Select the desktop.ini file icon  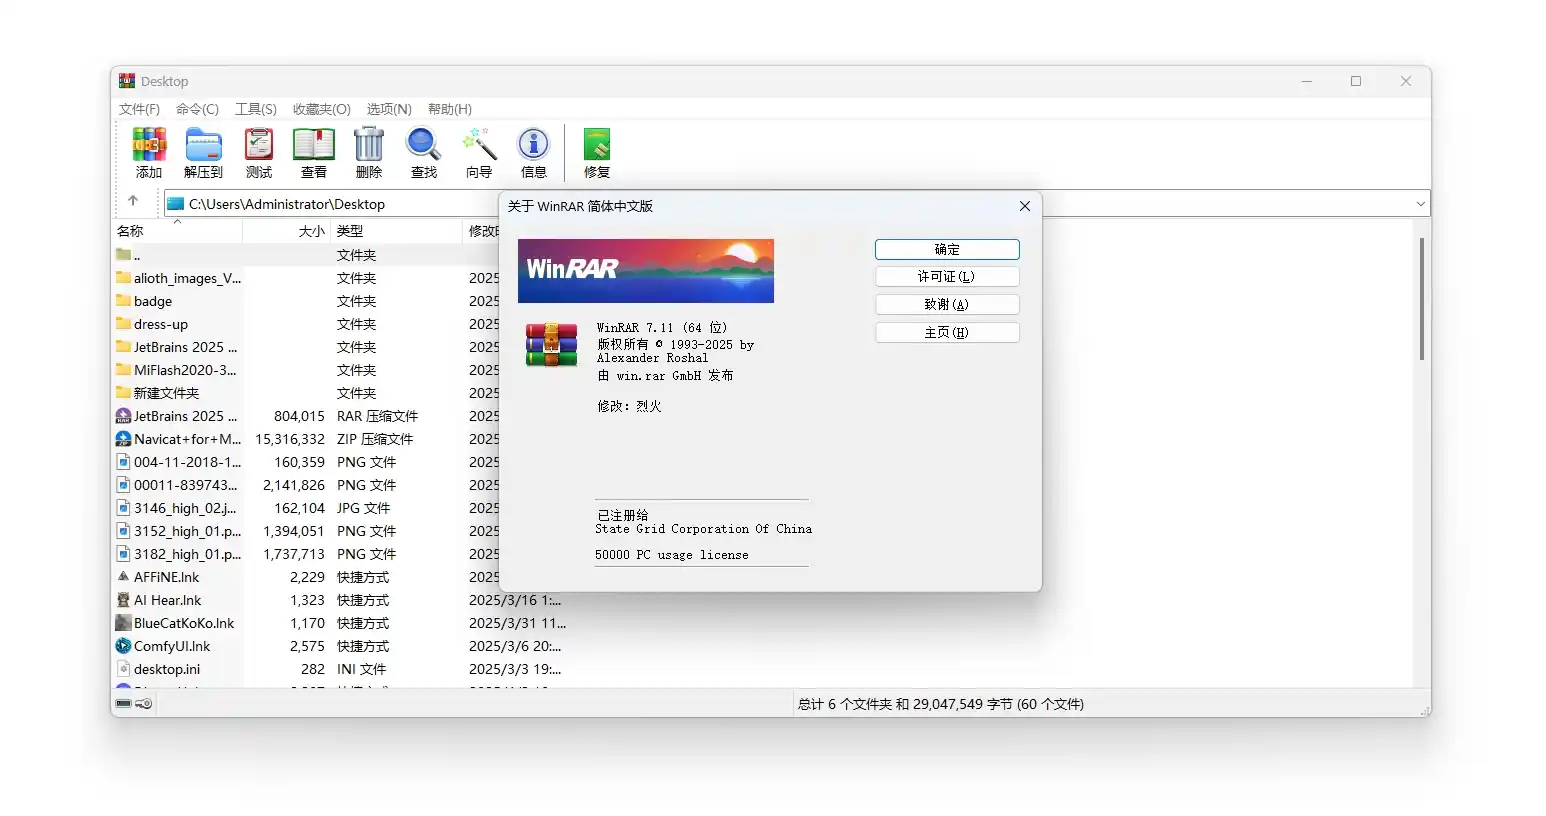(x=124, y=669)
